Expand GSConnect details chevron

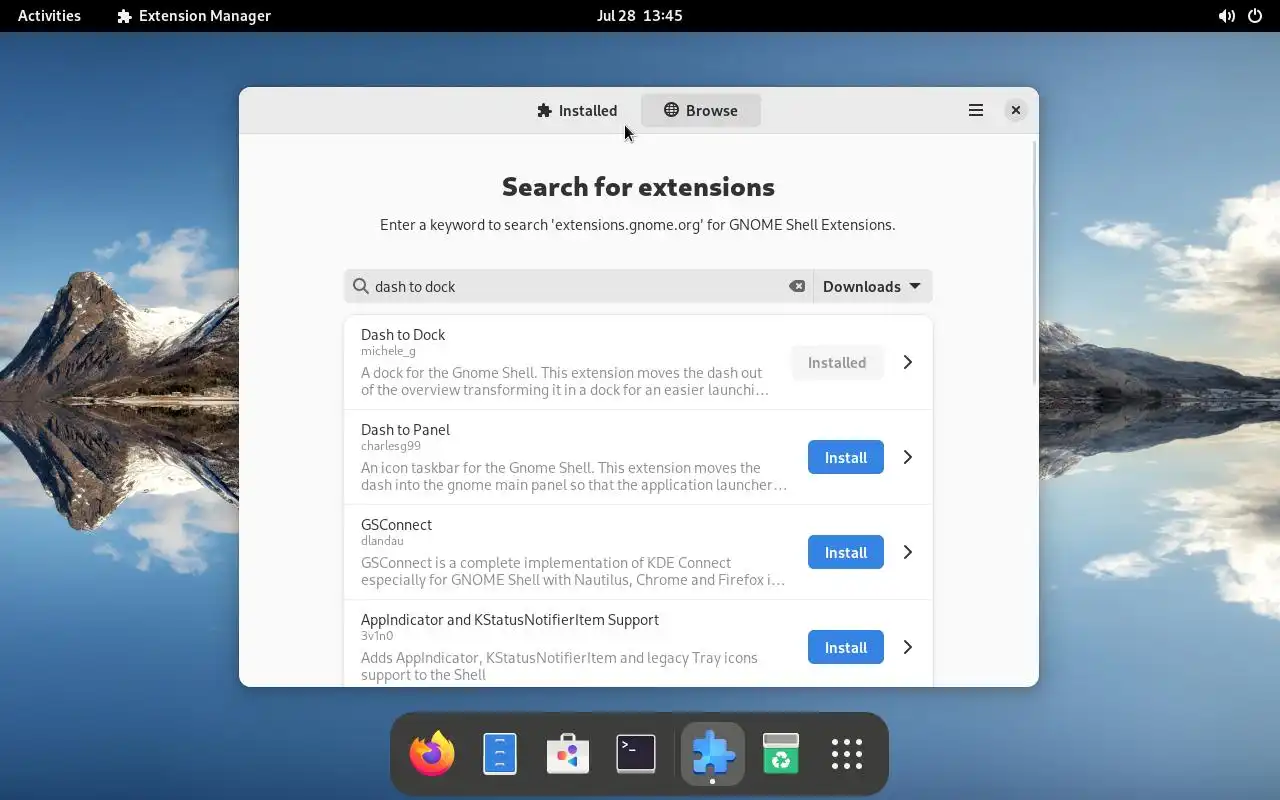[x=908, y=552]
